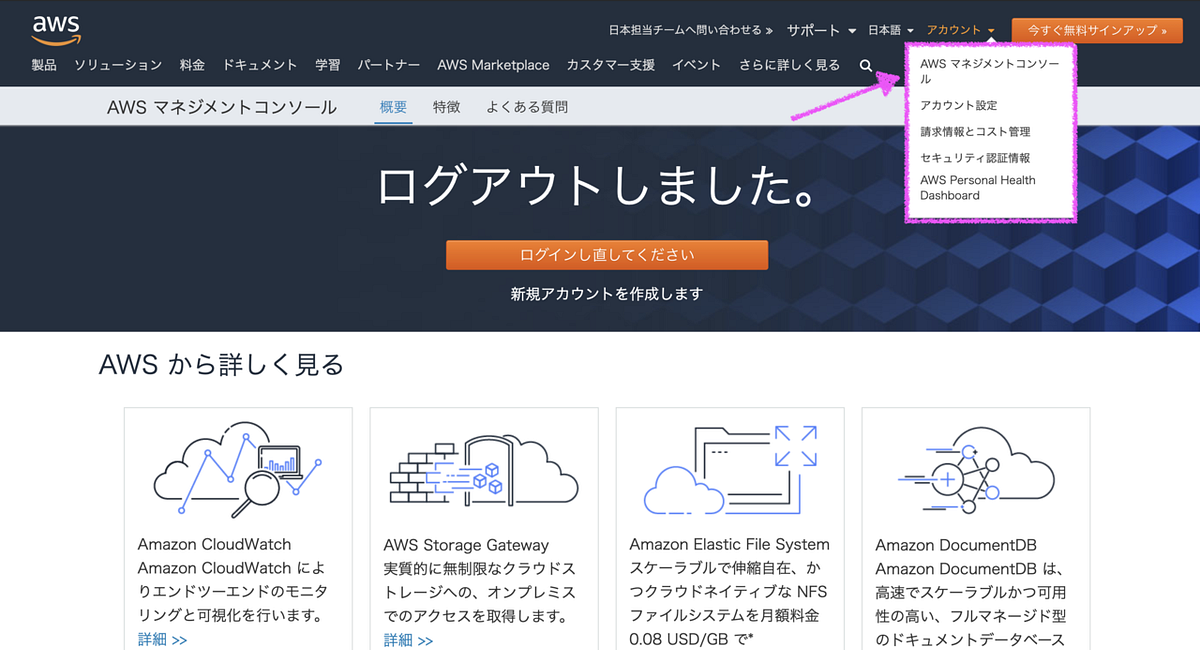The image size is (1200, 650).
Task: Click the Amazon DocumentDB card title
Action: point(956,545)
